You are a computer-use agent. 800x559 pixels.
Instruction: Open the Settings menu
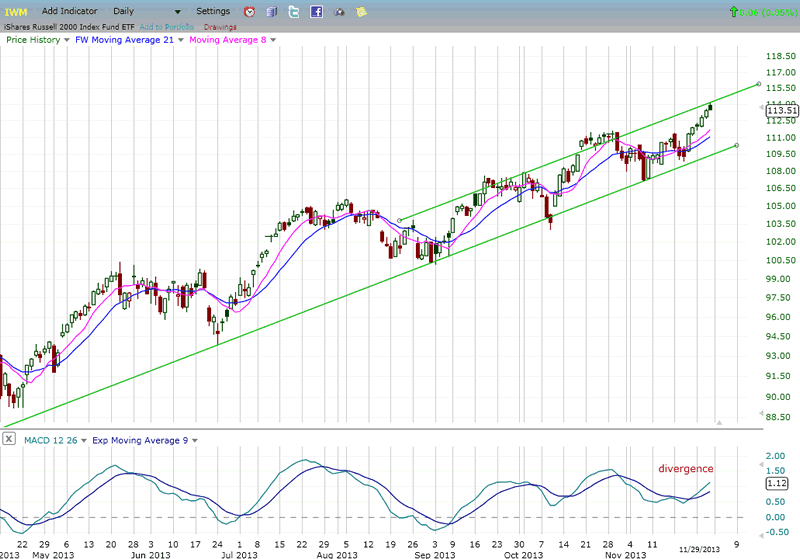212,11
